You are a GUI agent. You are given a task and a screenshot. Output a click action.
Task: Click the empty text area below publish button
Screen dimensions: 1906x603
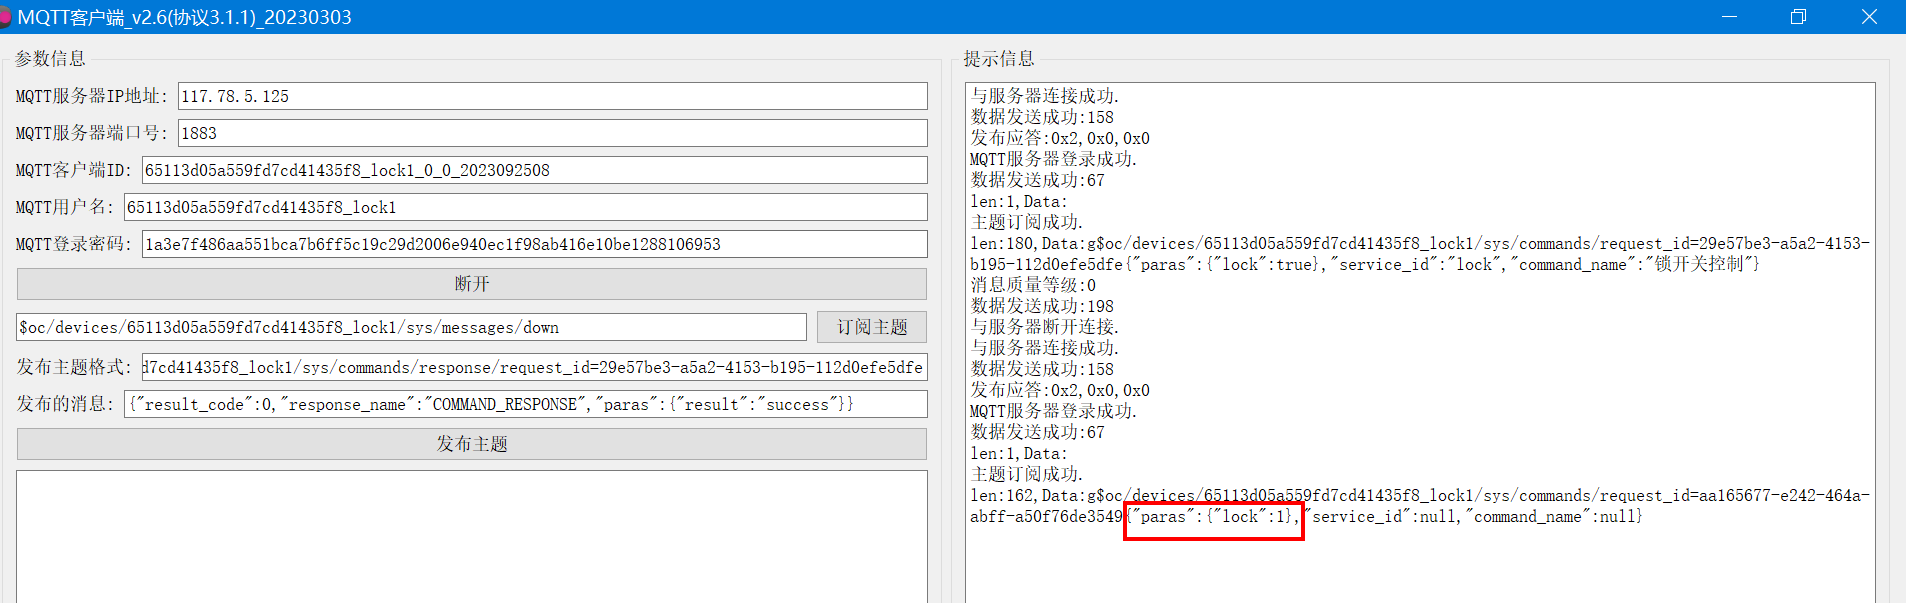point(472,537)
